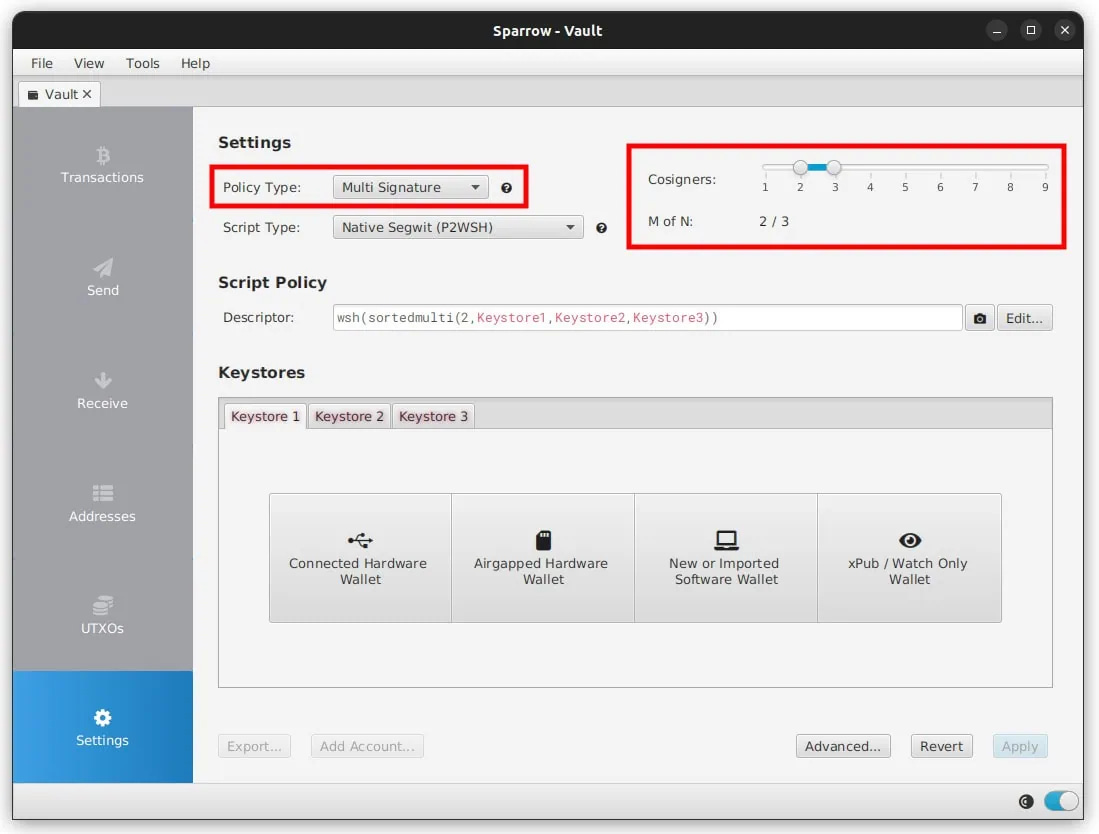Click position 6 on the Cosigners slider
The width and height of the screenshot is (1099, 834).
click(940, 168)
